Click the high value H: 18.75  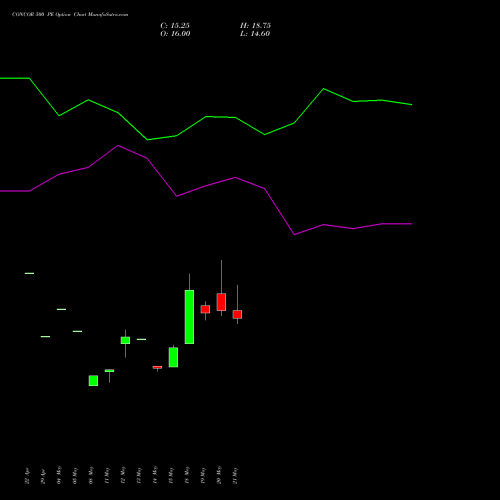(x=255, y=26)
